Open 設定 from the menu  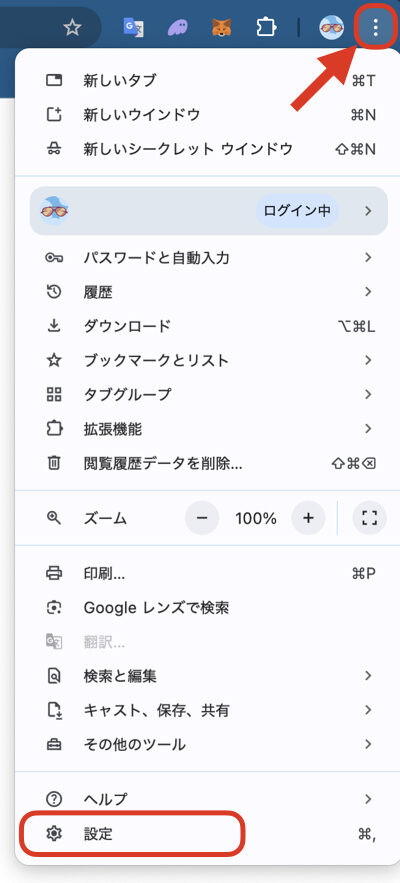208,833
